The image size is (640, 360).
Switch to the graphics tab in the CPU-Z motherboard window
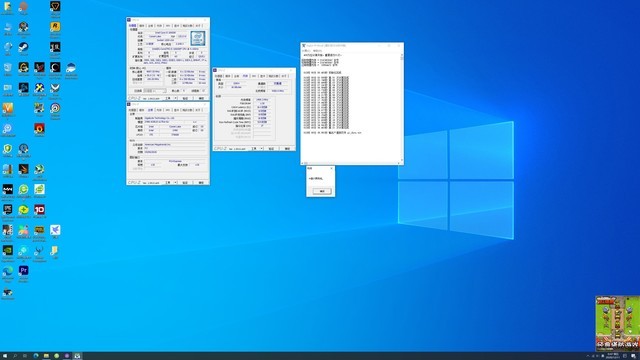coord(176,110)
